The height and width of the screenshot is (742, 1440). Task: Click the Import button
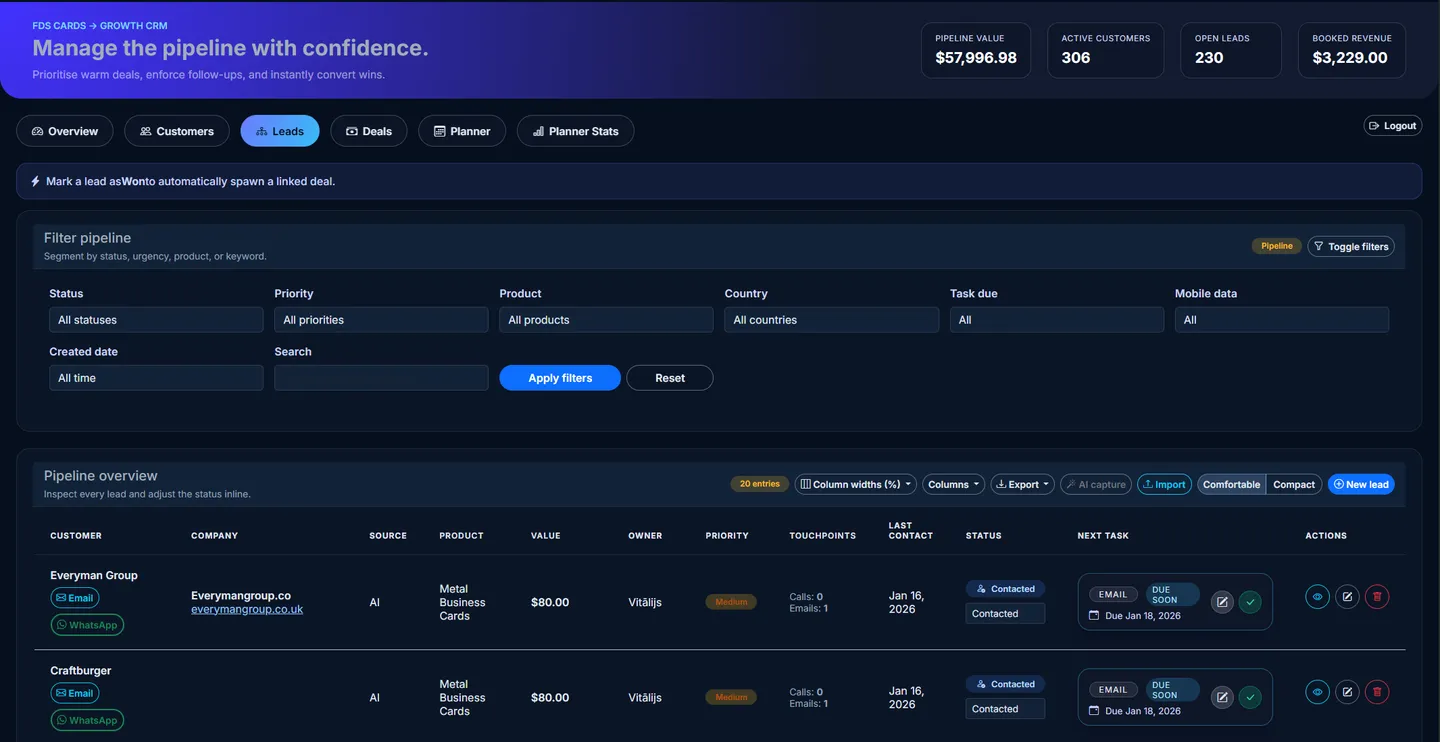coord(1164,484)
